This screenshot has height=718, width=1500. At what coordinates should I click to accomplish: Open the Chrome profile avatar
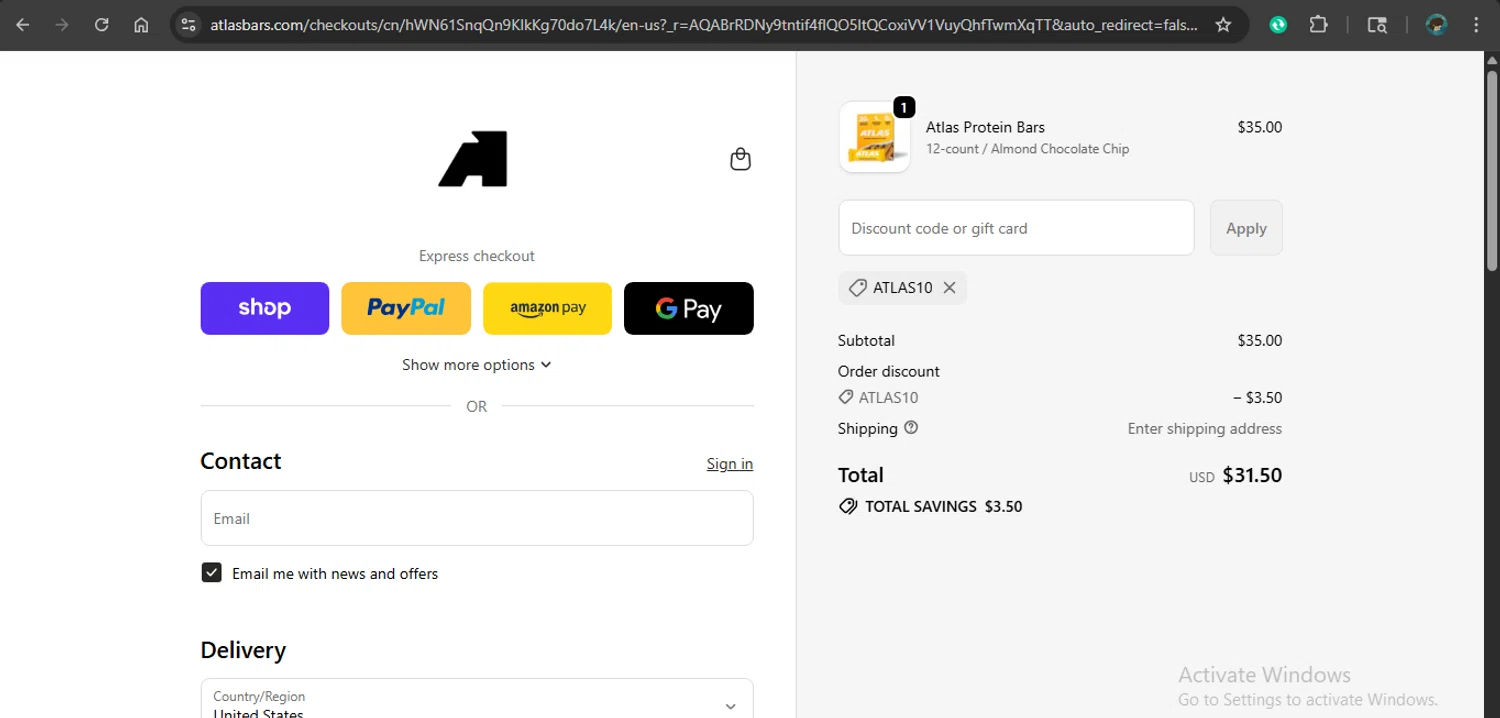pos(1437,25)
